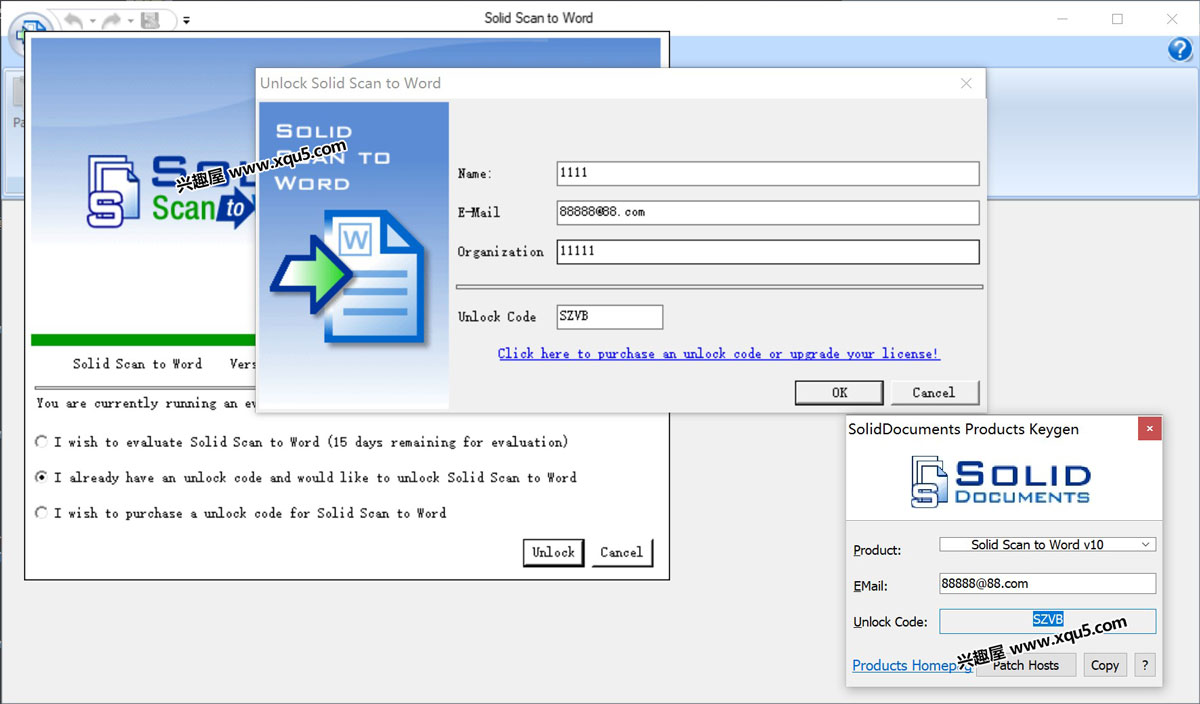Click Cancel in the evaluation window

[x=621, y=552]
